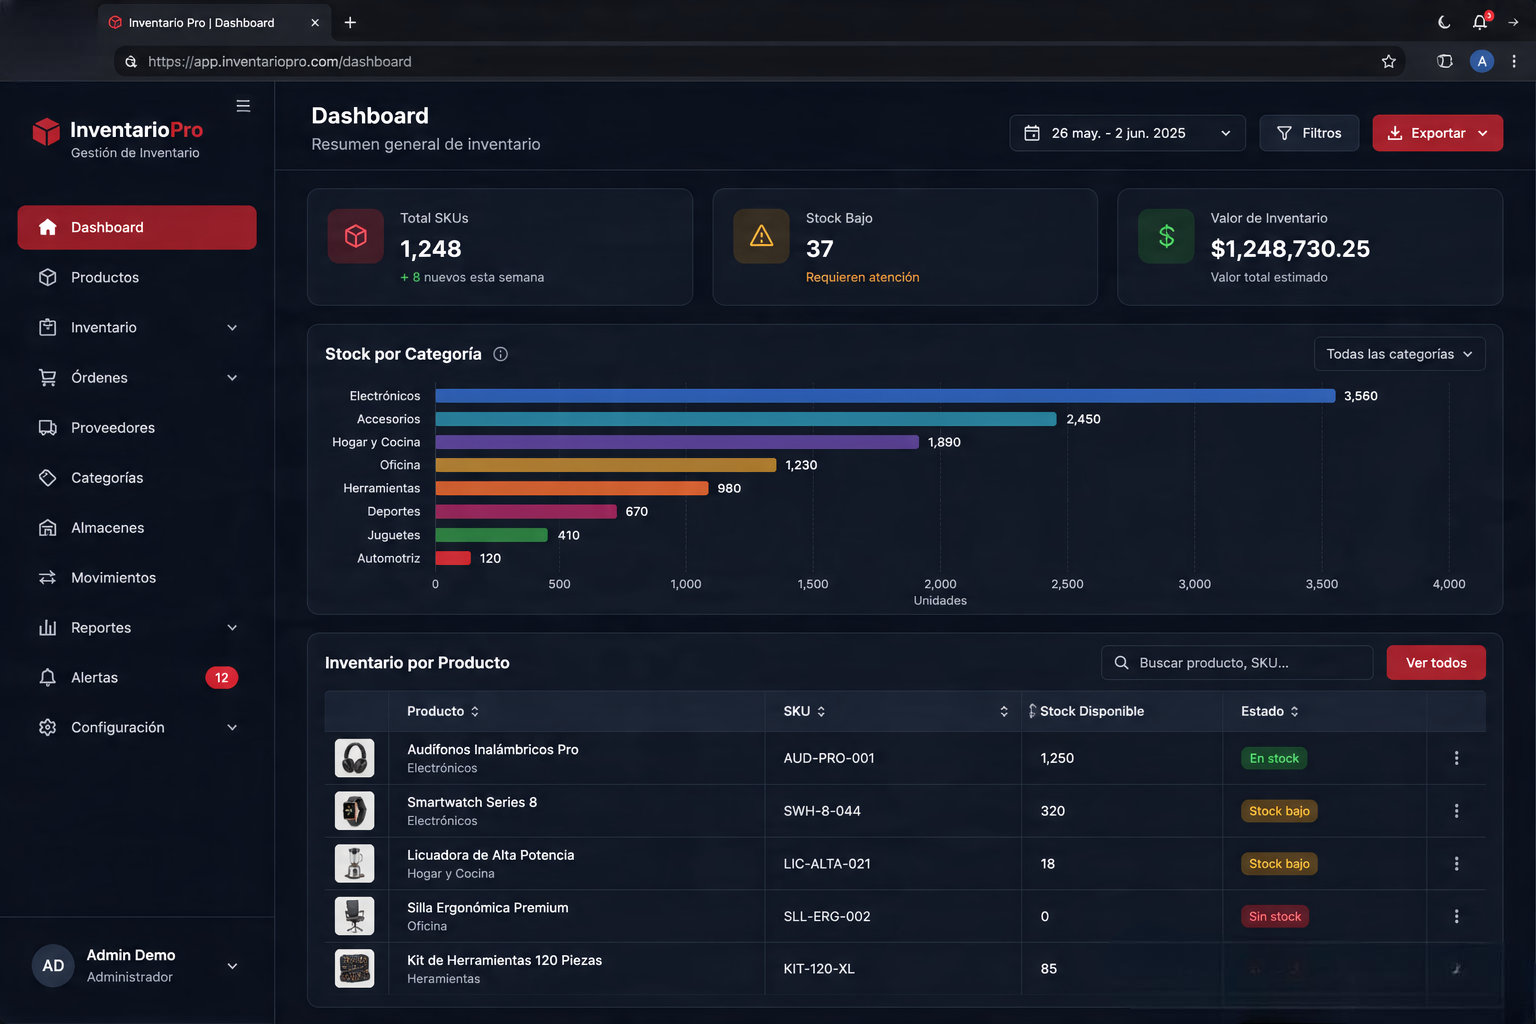Click the browser address bar URL
Viewport: 1536px width, 1024px height.
pyautogui.click(x=280, y=61)
